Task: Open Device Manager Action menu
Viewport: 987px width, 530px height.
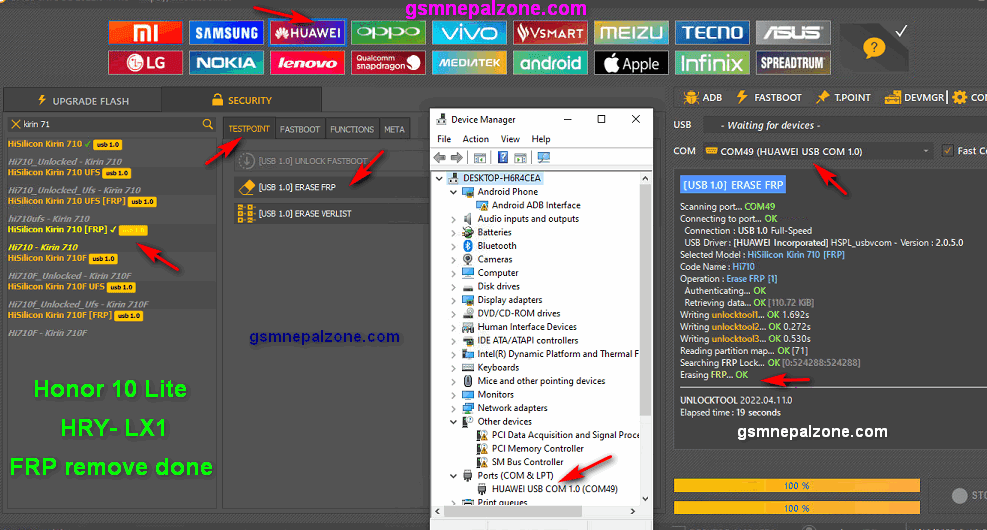Action: (x=475, y=139)
